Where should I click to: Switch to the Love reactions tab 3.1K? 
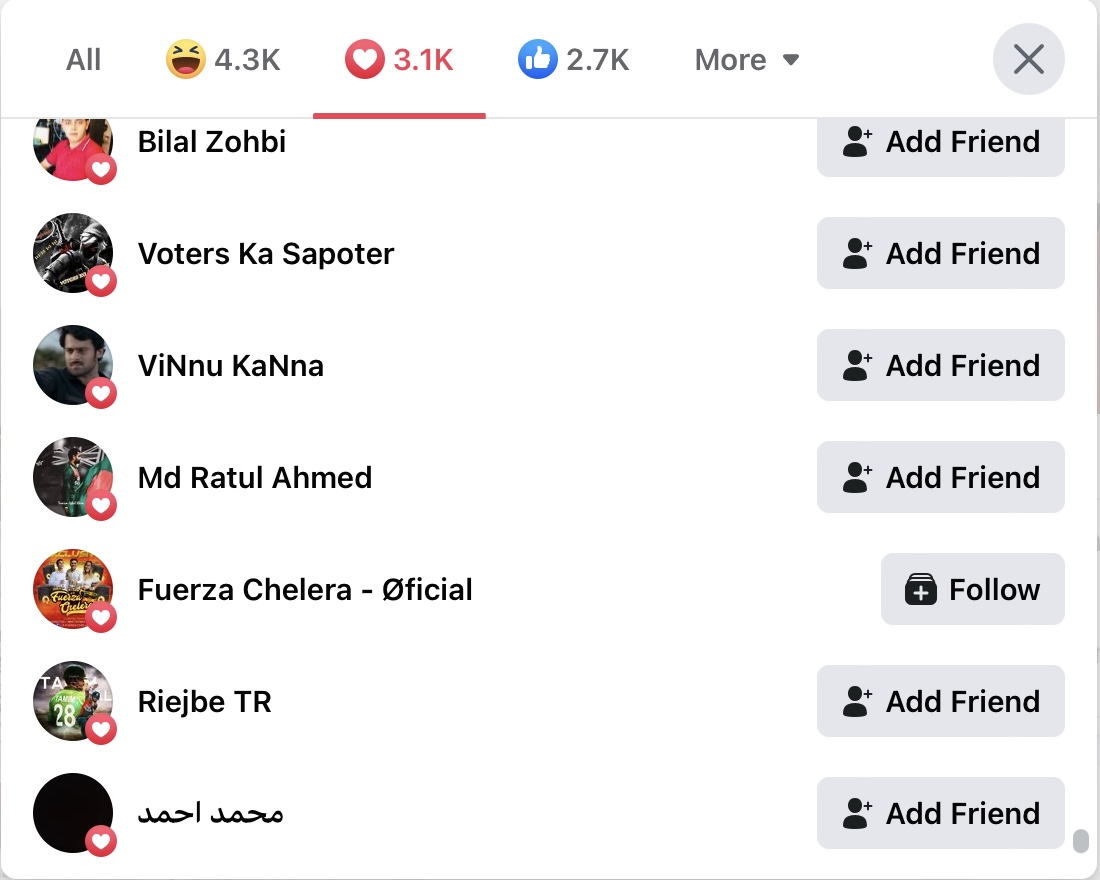click(399, 60)
